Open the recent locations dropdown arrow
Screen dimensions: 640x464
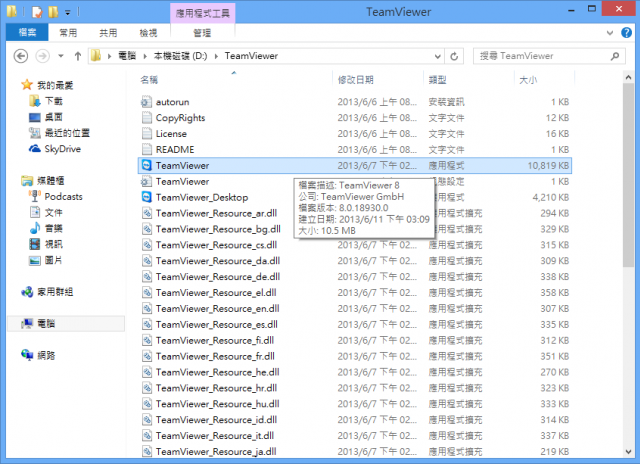click(x=61, y=56)
